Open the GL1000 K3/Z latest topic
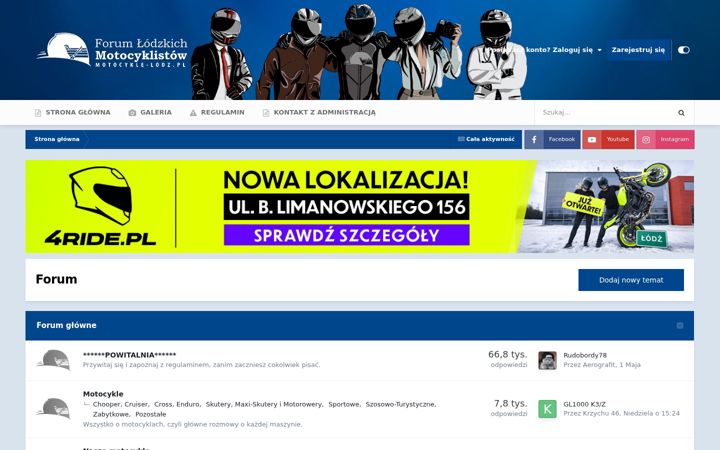 [585, 405]
